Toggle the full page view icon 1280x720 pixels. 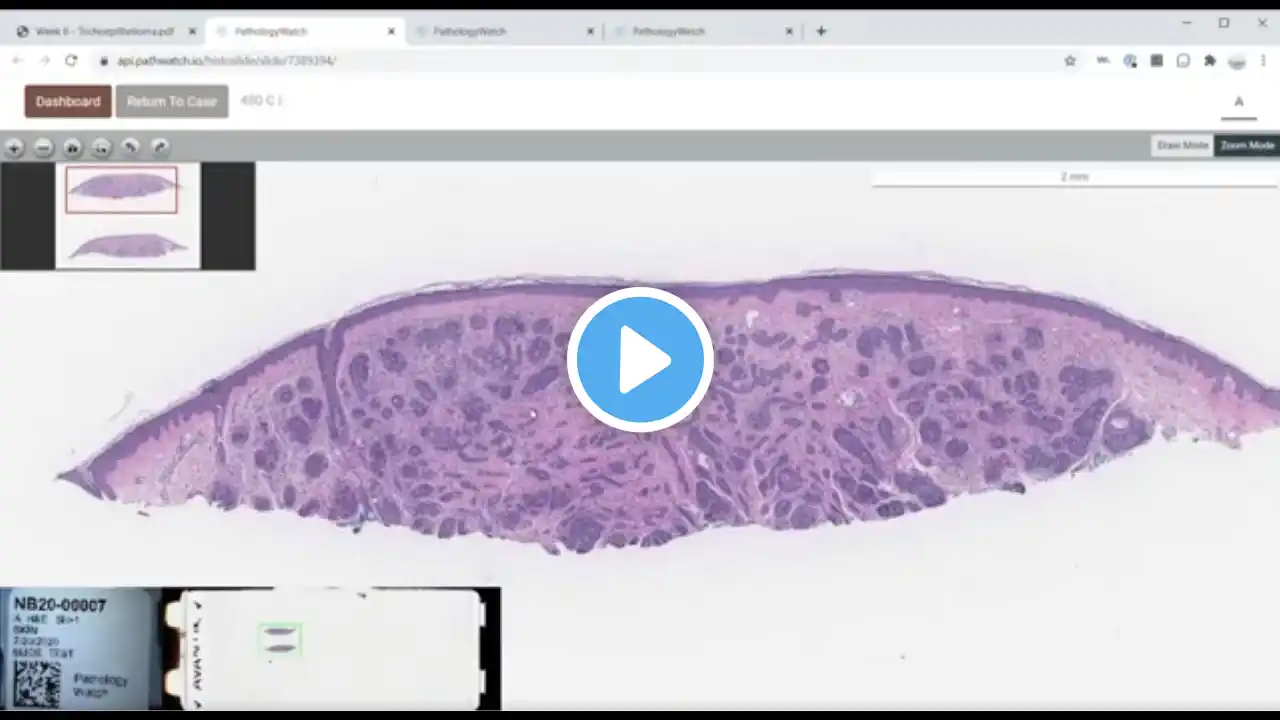101,148
